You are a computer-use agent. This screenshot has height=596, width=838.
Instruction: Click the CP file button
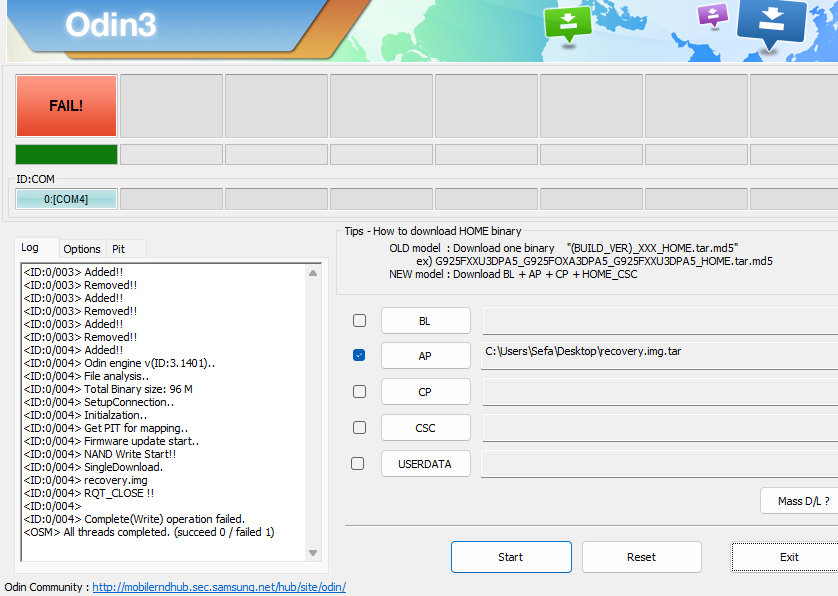pos(425,392)
